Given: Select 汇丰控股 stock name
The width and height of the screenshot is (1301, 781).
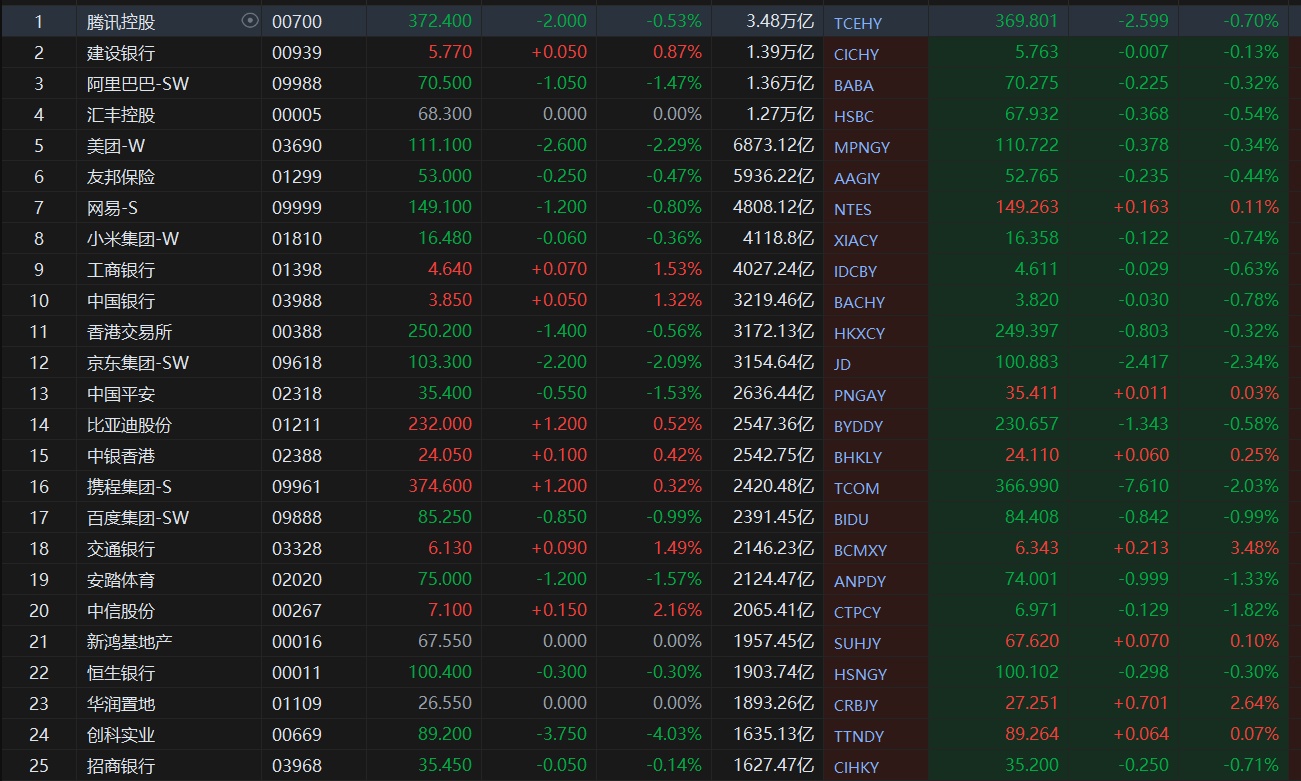Looking at the screenshot, I should tap(121, 115).
